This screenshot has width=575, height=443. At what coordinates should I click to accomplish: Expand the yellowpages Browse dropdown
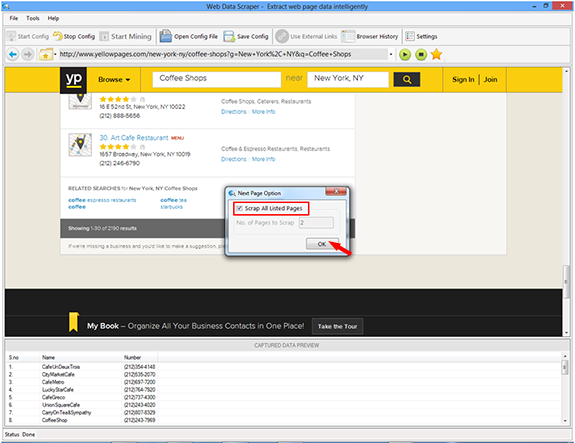coord(114,80)
